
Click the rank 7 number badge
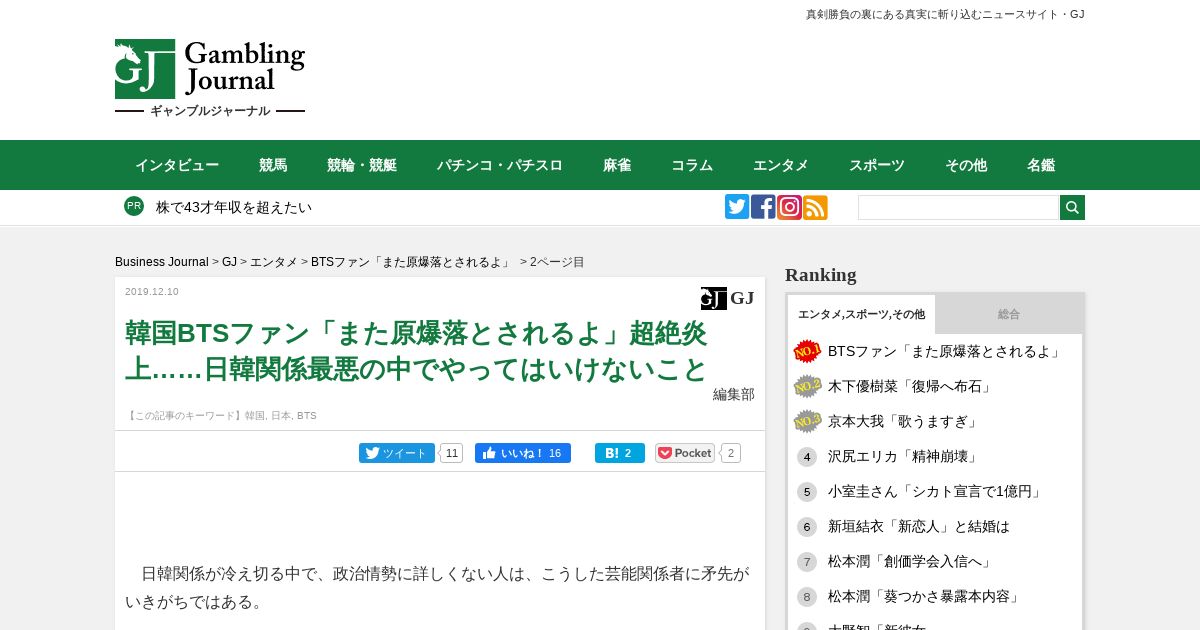coord(807,562)
